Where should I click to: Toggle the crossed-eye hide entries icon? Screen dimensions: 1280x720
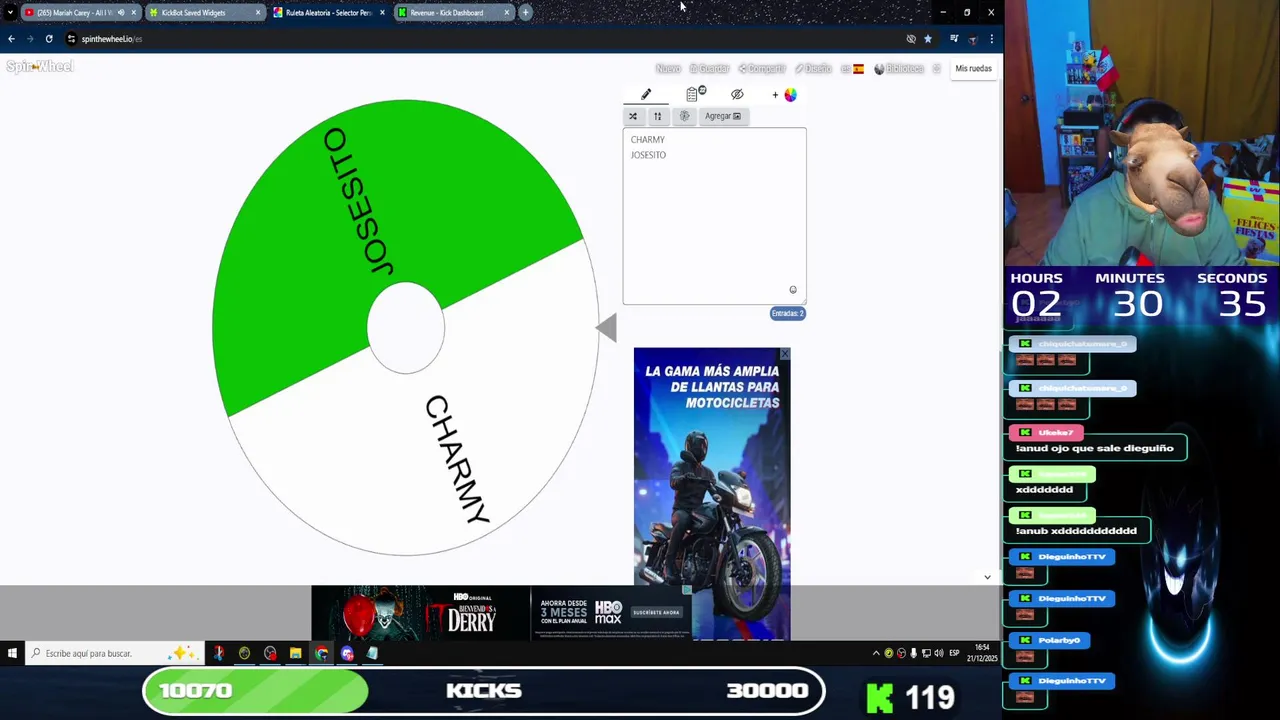tap(737, 94)
